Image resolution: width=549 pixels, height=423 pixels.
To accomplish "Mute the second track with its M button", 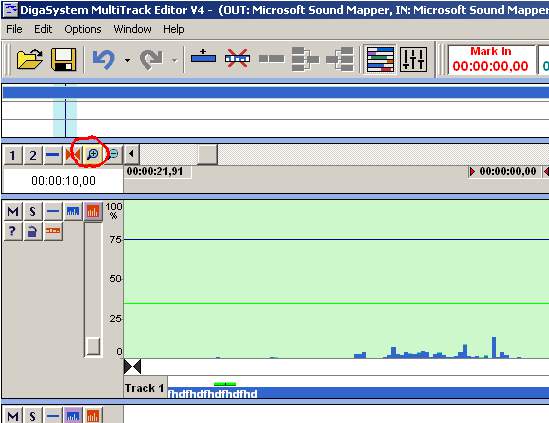I will [x=13, y=415].
